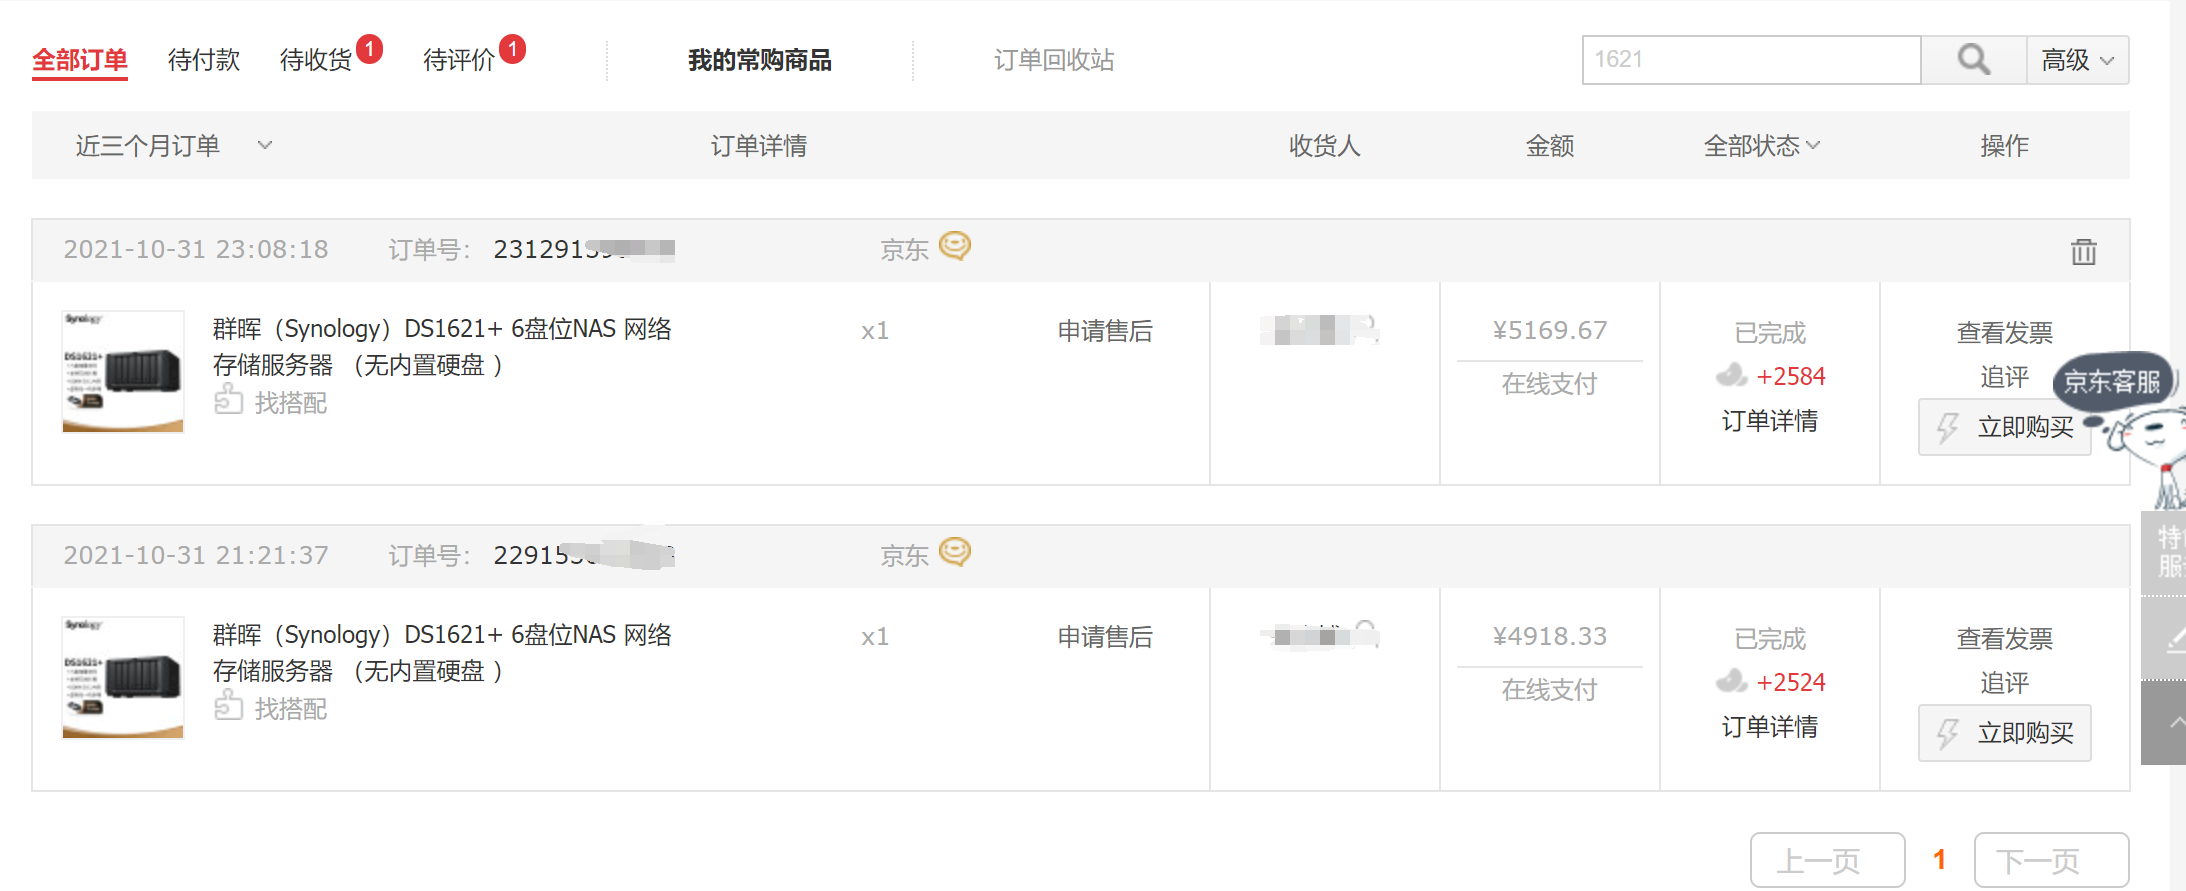Select page number 1
The image size is (2186, 891).
pos(1939,860)
